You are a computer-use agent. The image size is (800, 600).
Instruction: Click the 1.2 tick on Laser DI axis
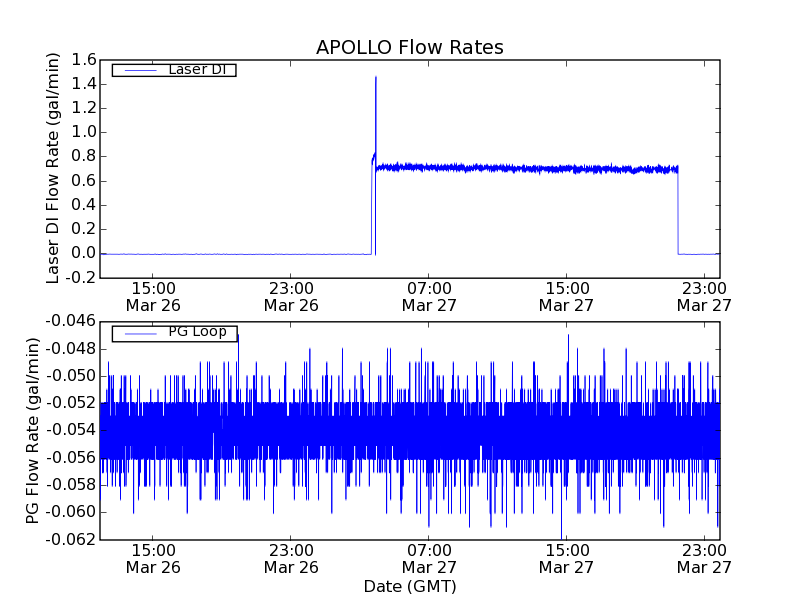coord(84,108)
